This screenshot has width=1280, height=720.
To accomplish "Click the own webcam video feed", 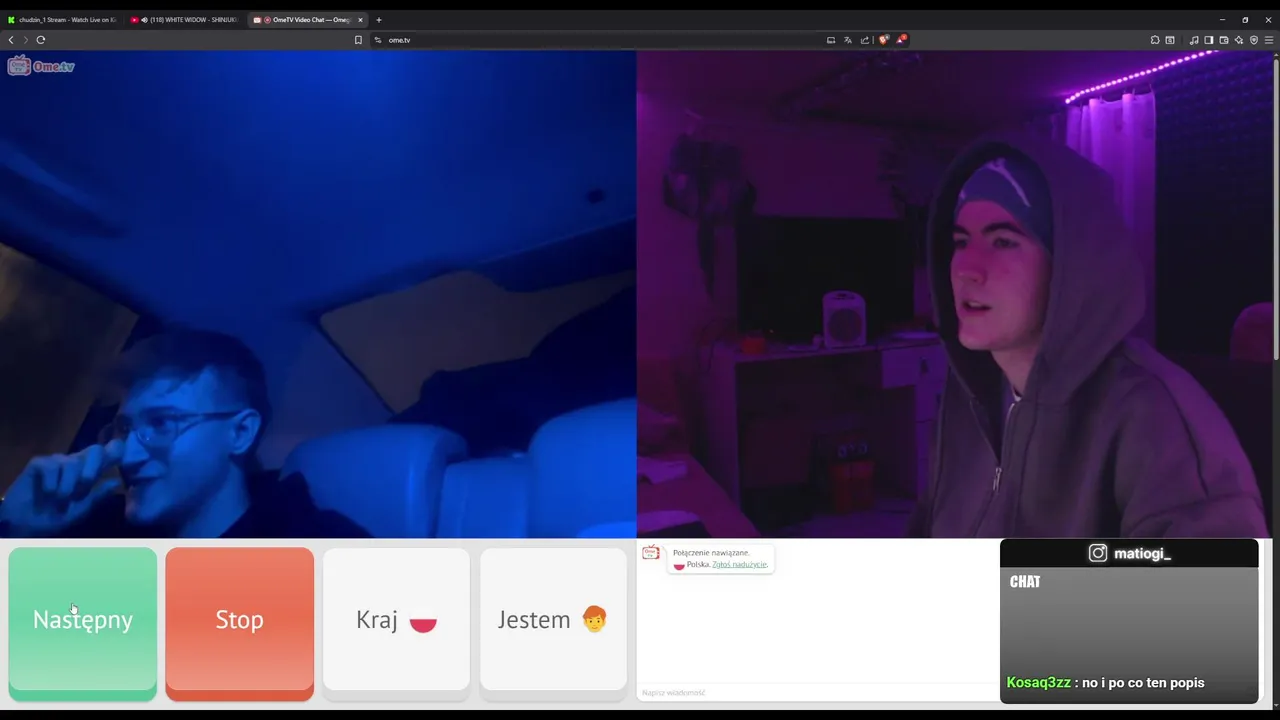I will pos(954,294).
